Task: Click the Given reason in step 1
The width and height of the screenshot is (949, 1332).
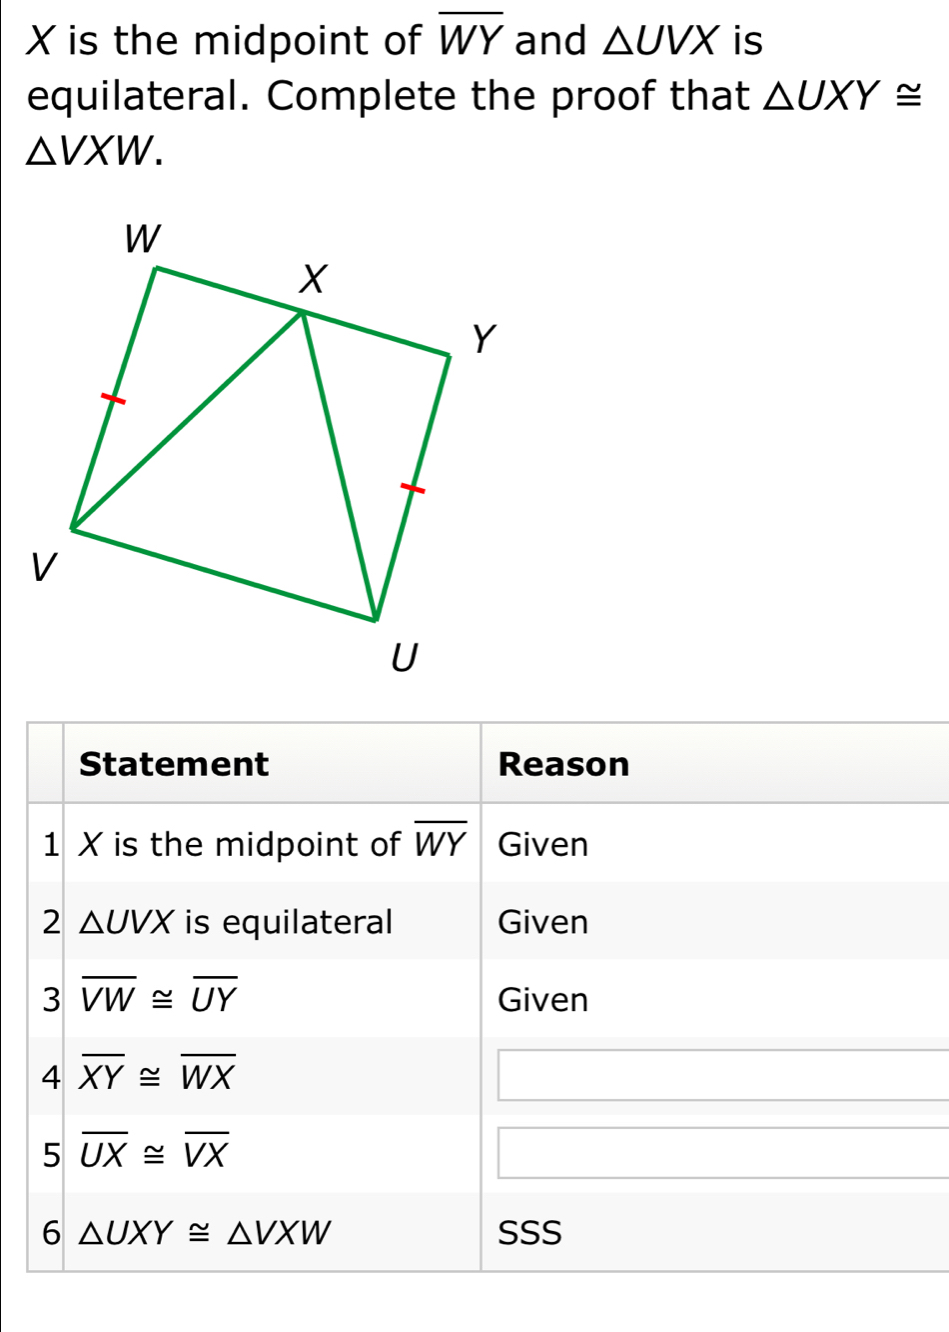Action: point(543,844)
